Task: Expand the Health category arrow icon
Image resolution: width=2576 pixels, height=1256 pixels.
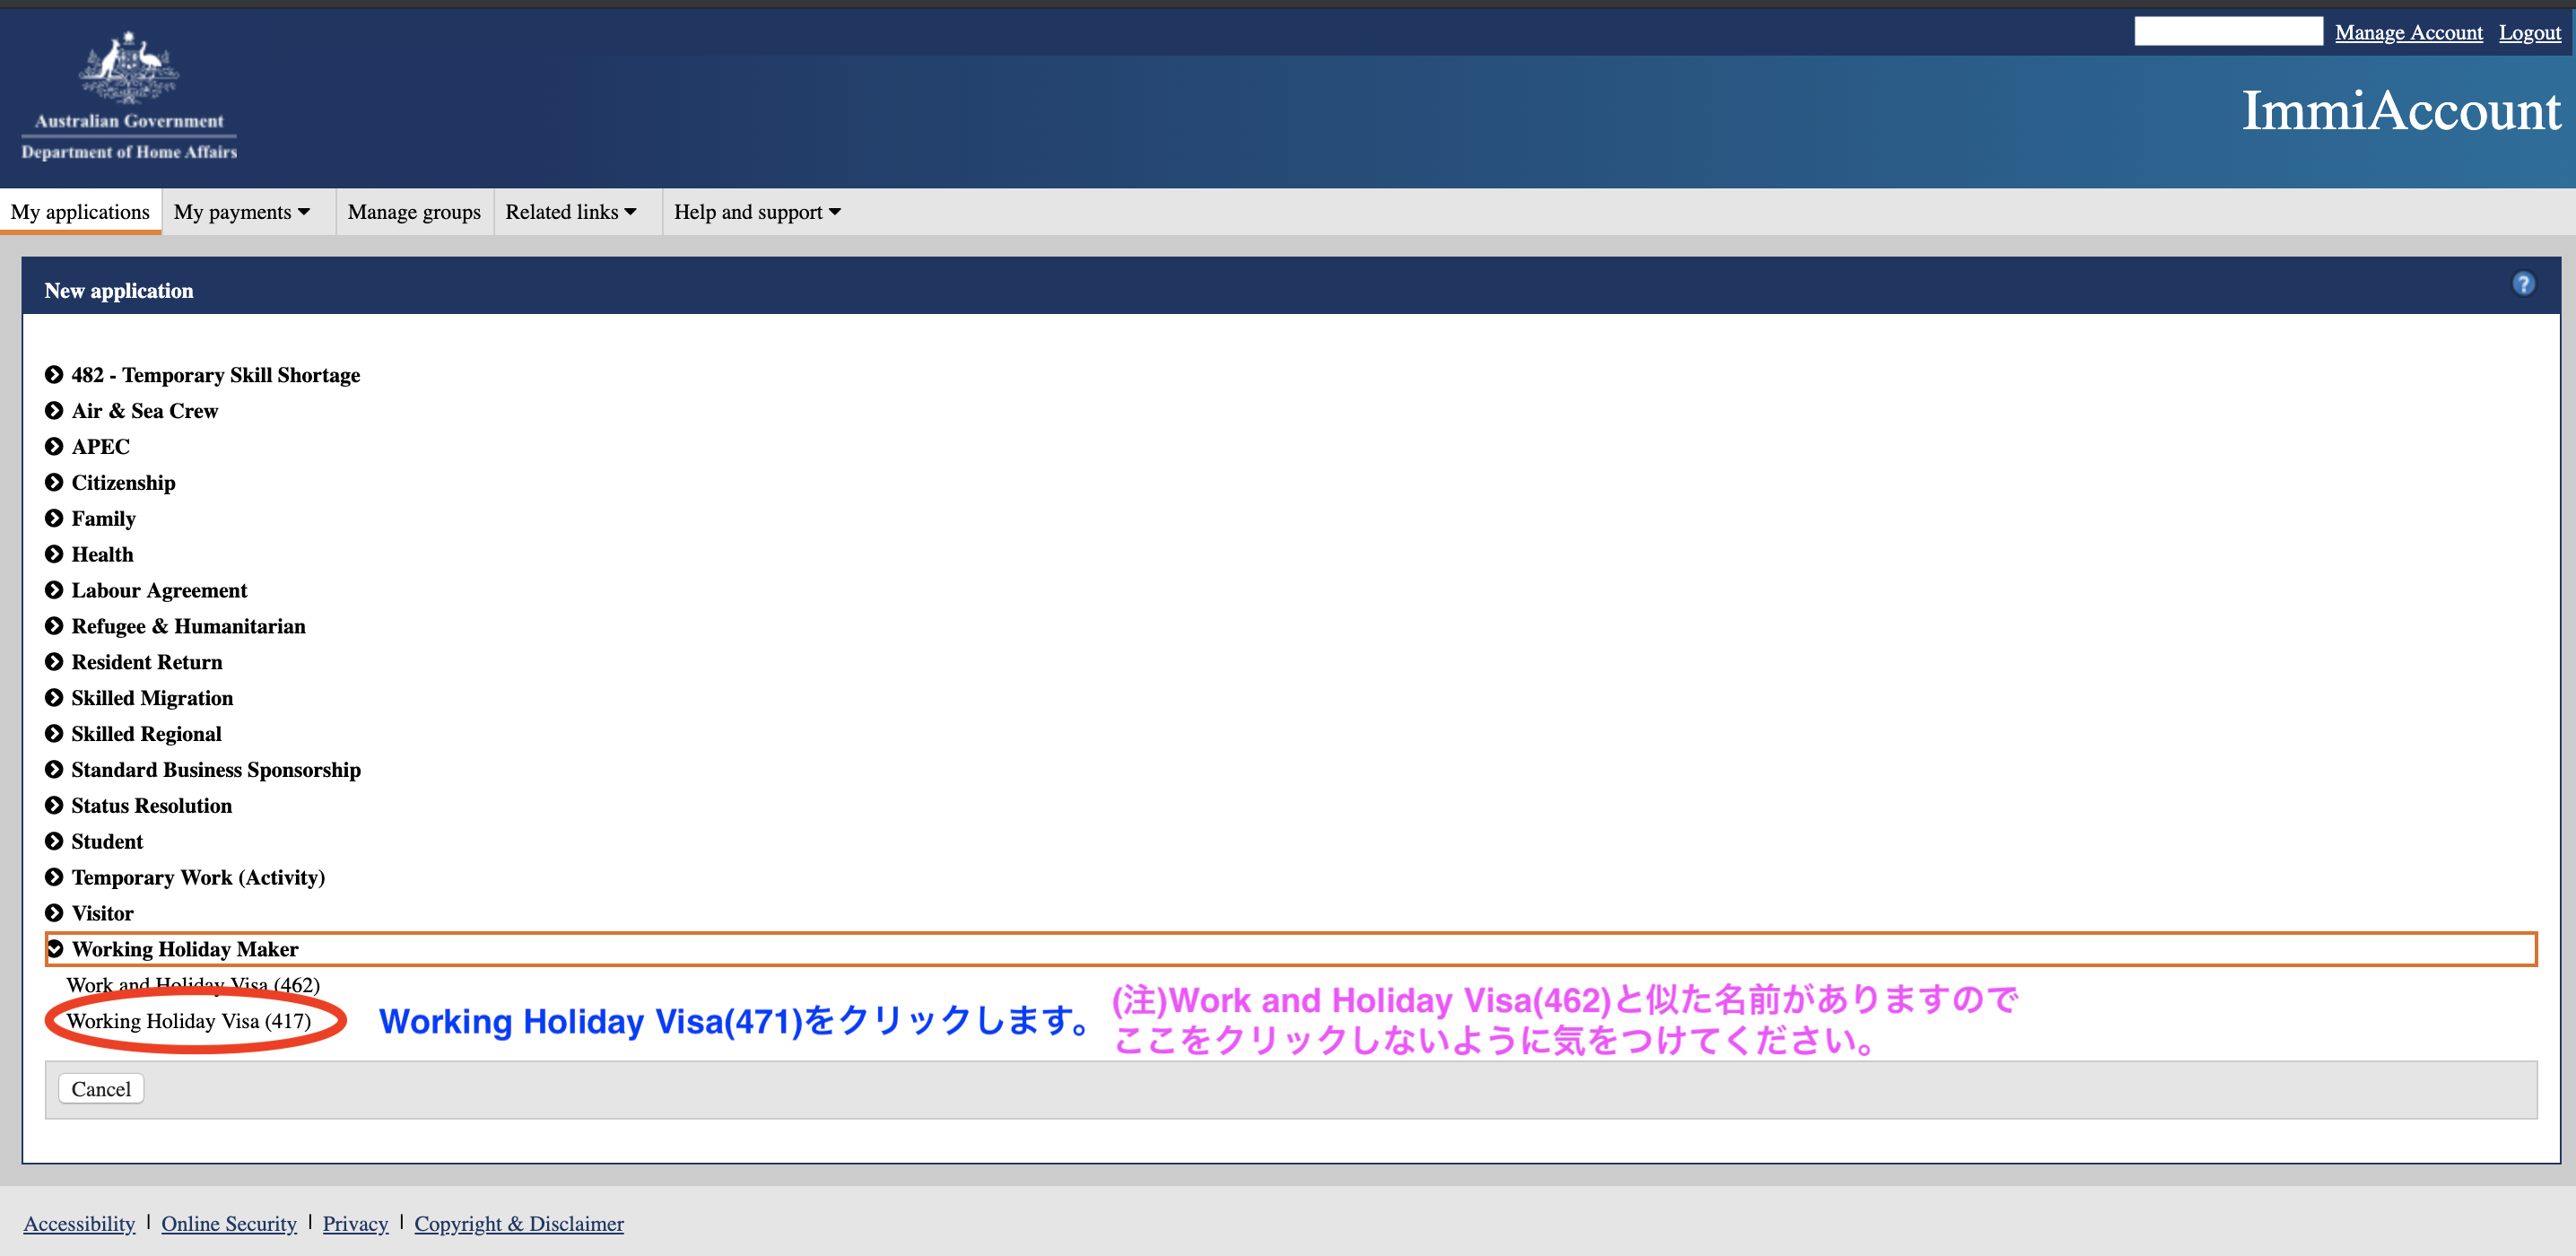Action: (x=54, y=555)
